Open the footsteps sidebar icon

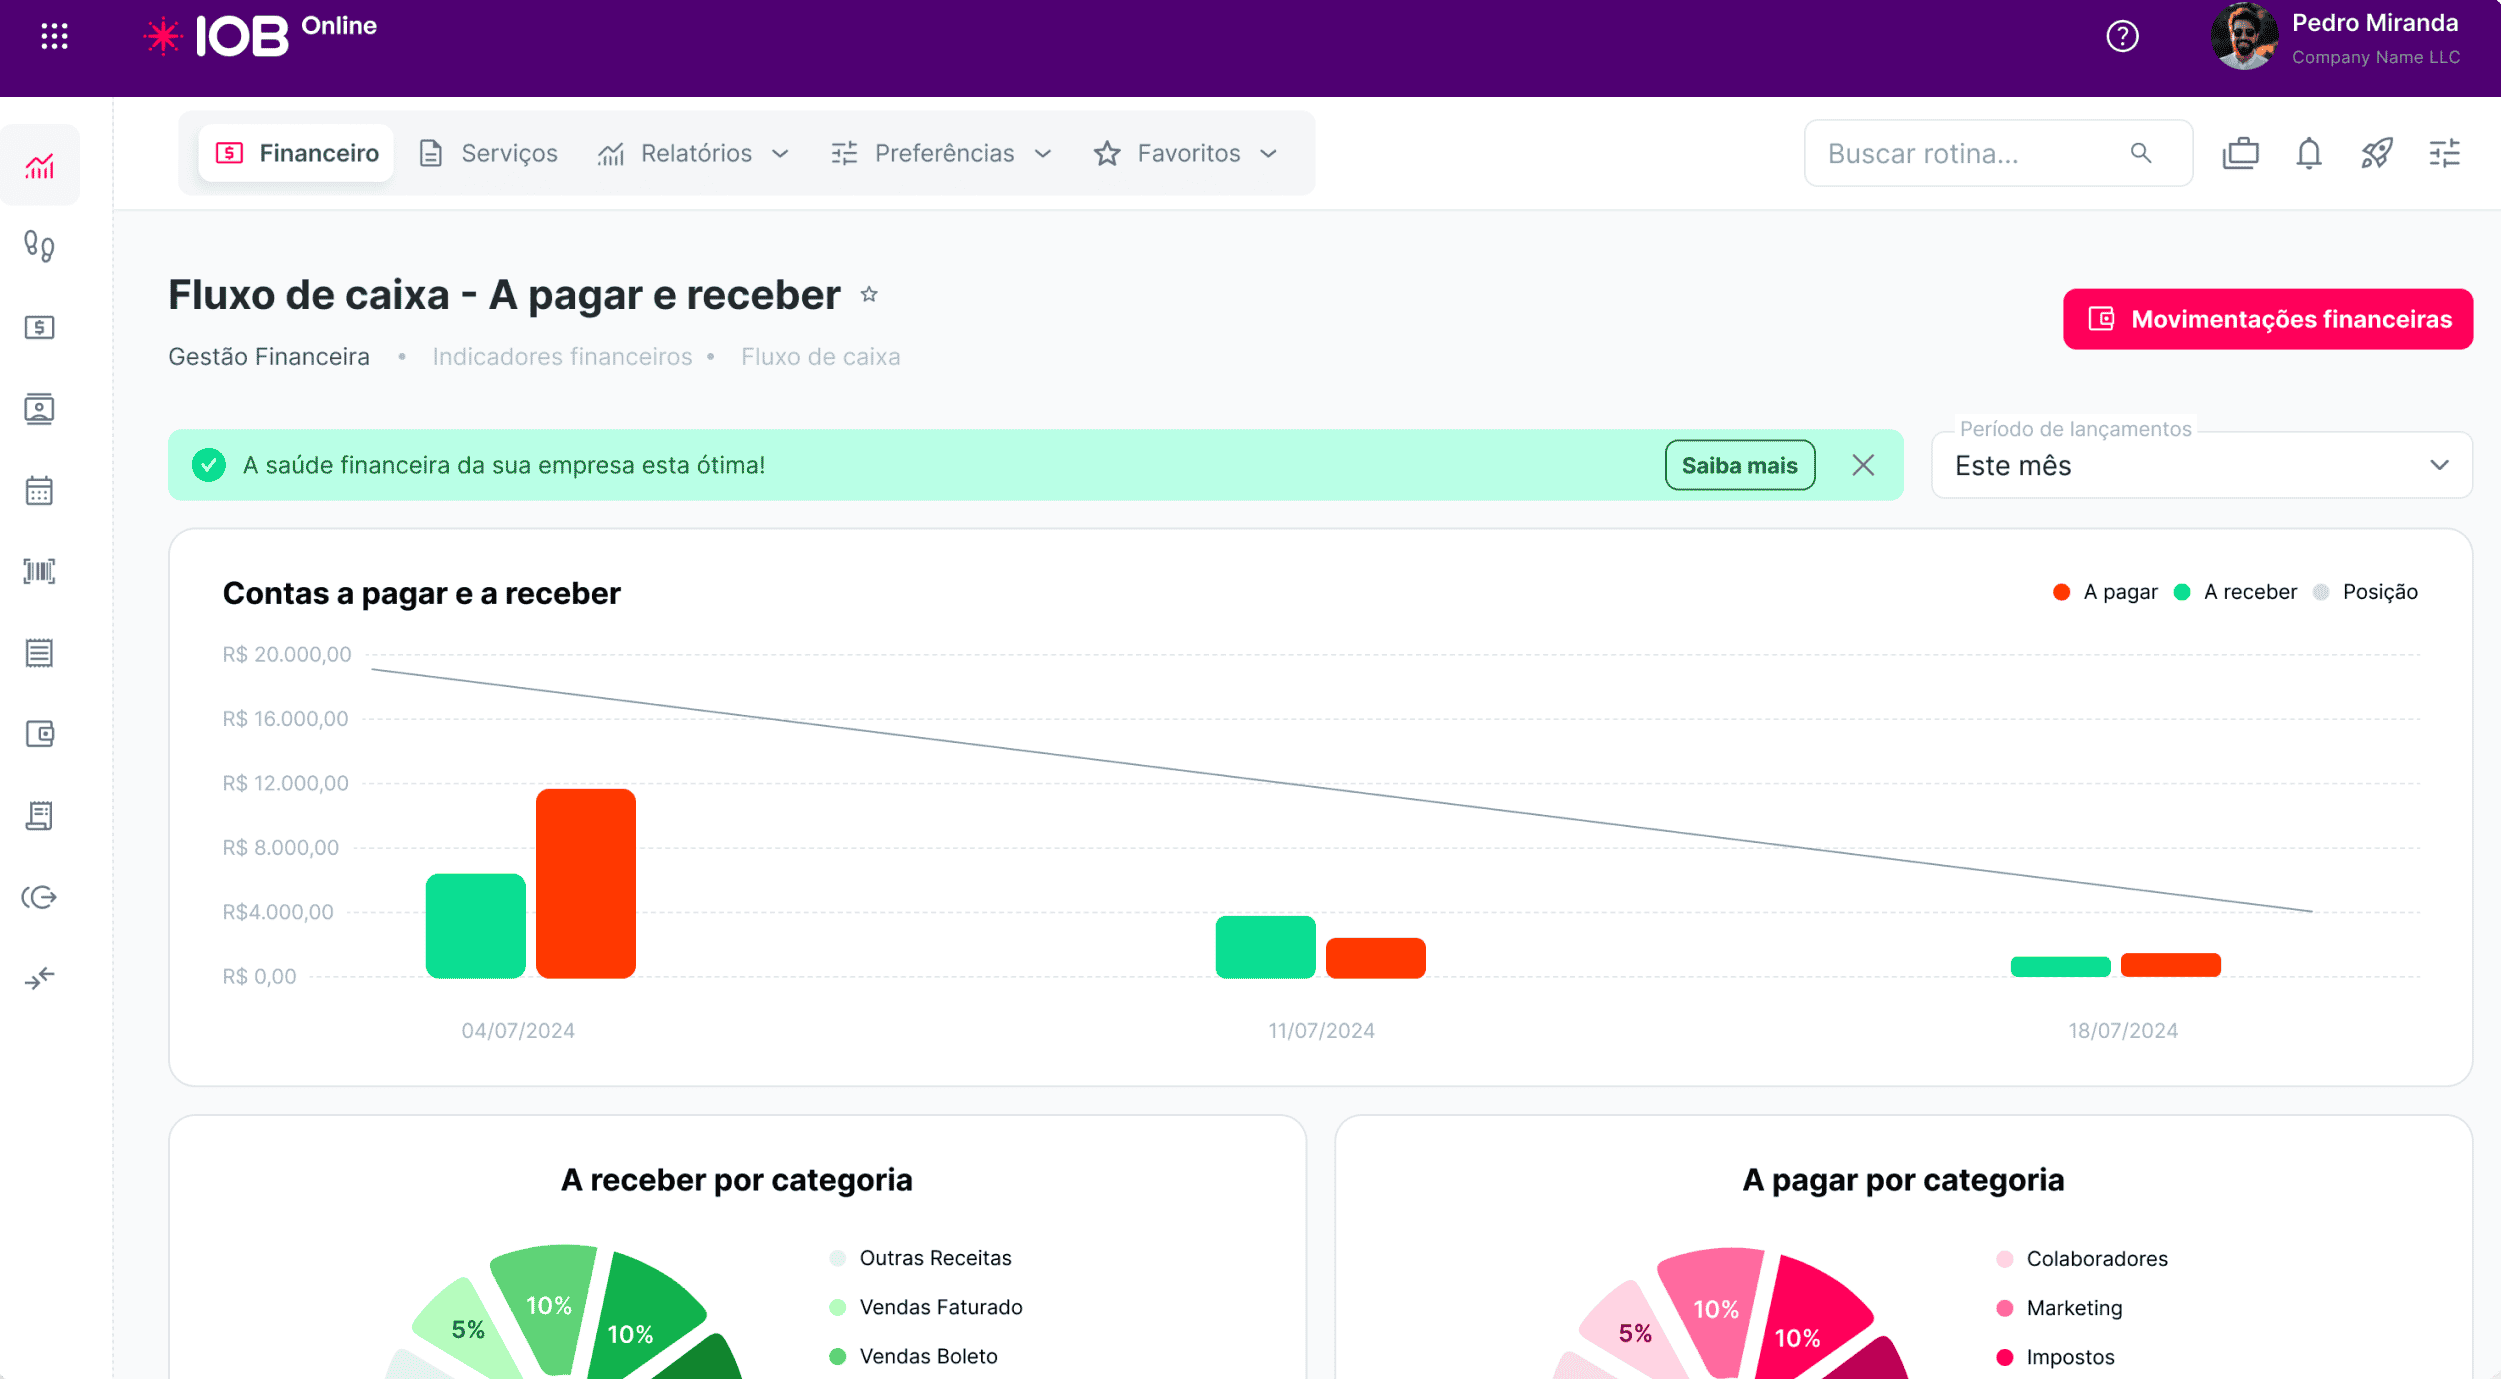[40, 246]
